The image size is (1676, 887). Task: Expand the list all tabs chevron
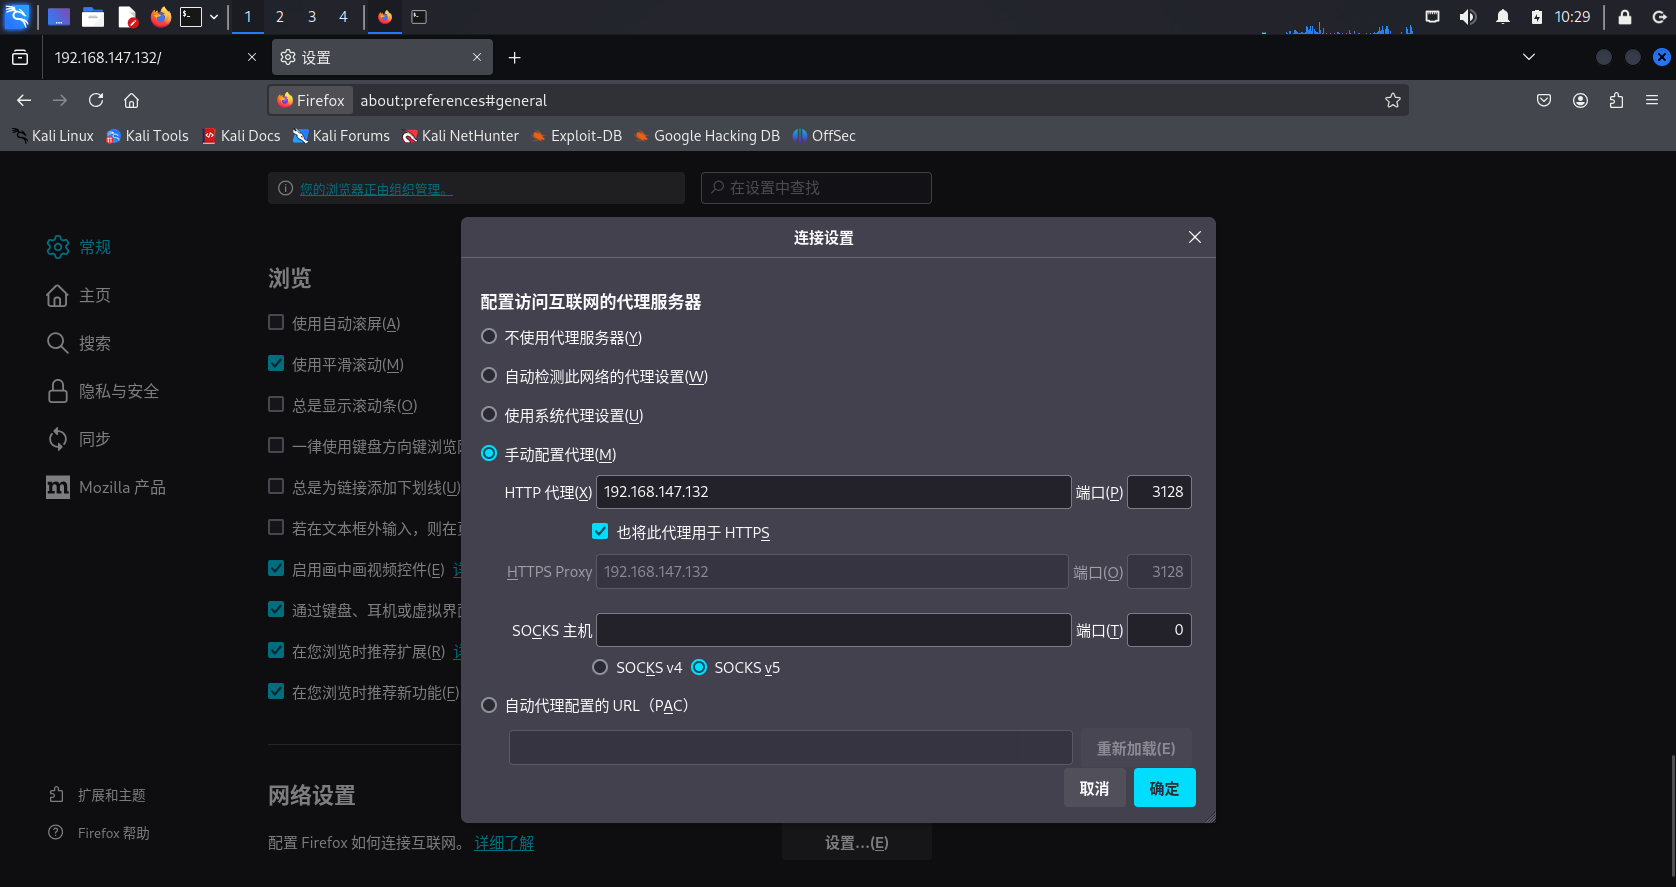click(x=1528, y=57)
